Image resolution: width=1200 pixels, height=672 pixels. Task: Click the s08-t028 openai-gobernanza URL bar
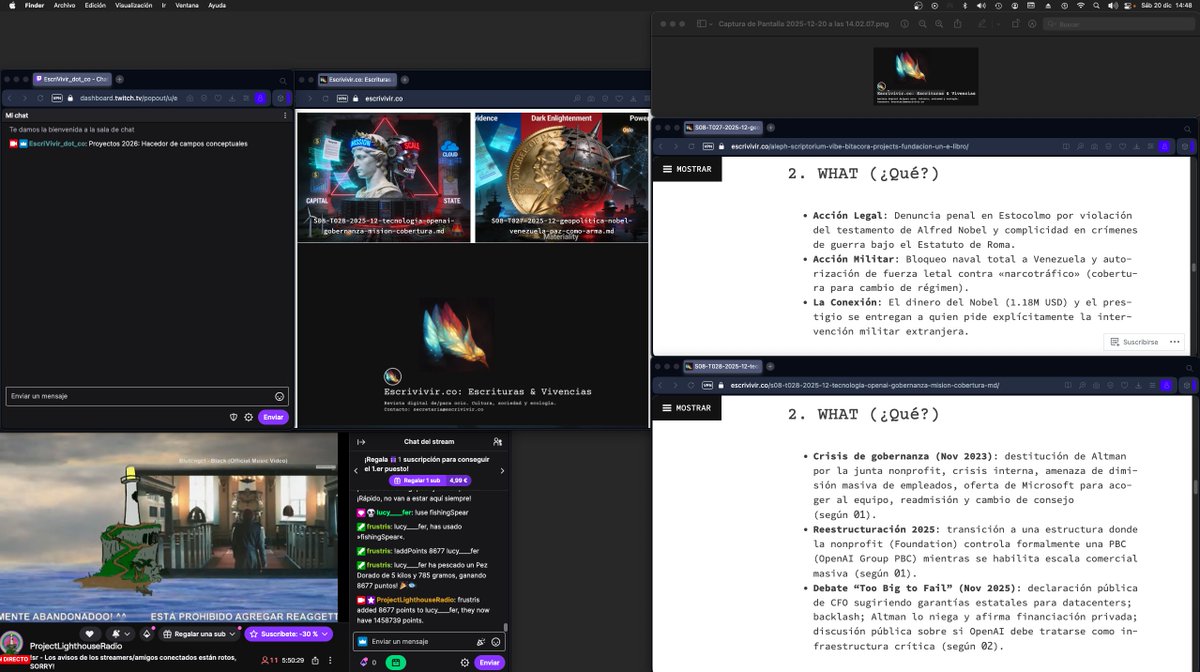coord(865,385)
